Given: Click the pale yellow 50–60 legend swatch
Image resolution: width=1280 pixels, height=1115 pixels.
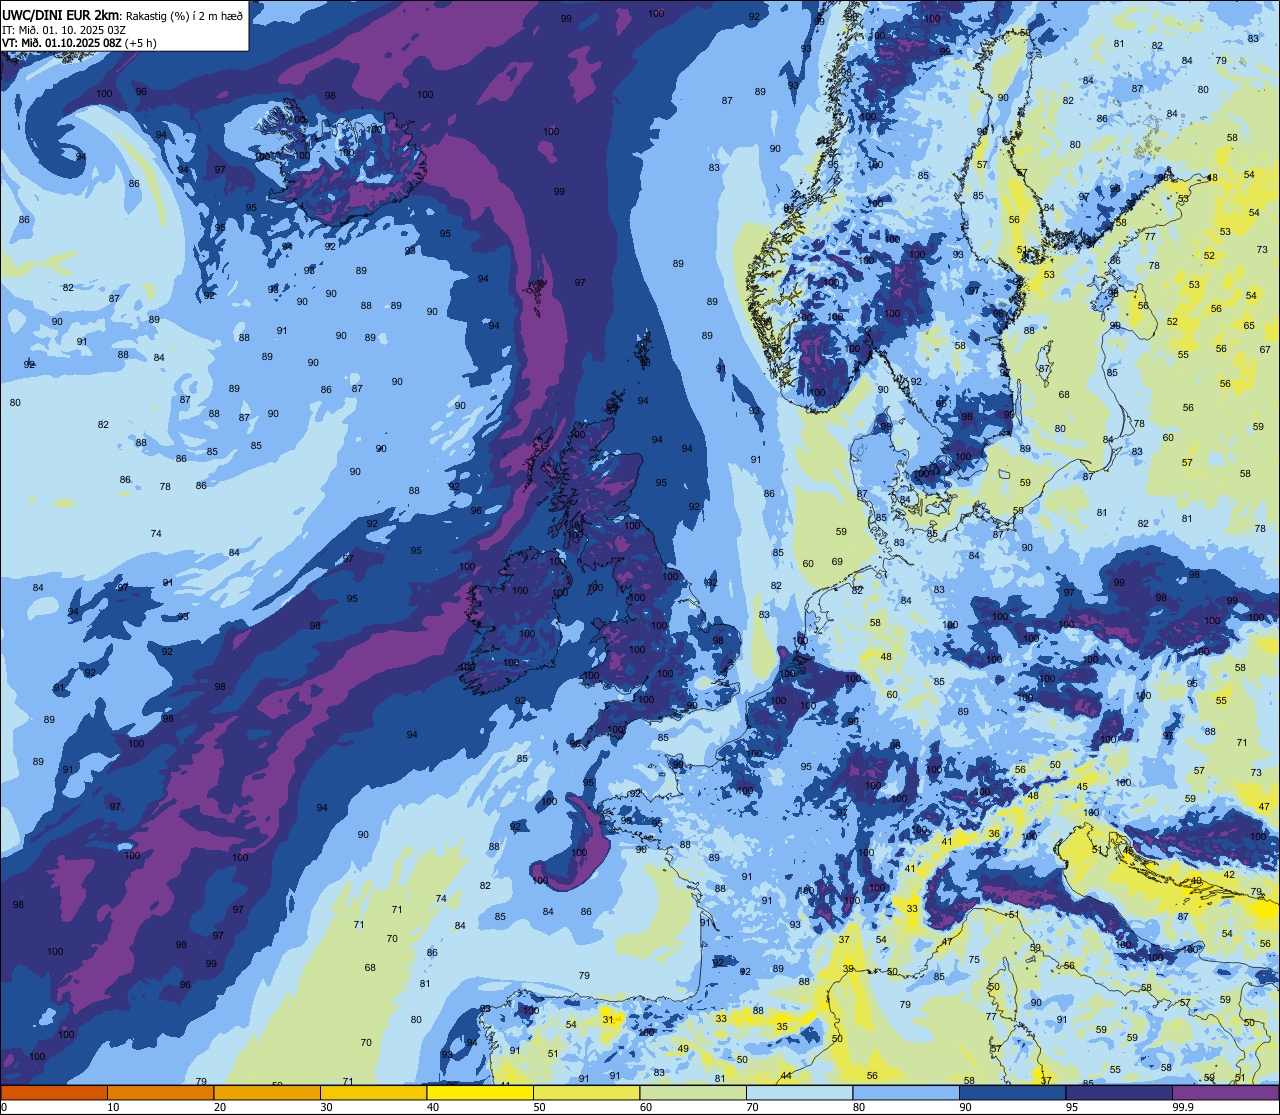Looking at the screenshot, I should (x=586, y=1092).
